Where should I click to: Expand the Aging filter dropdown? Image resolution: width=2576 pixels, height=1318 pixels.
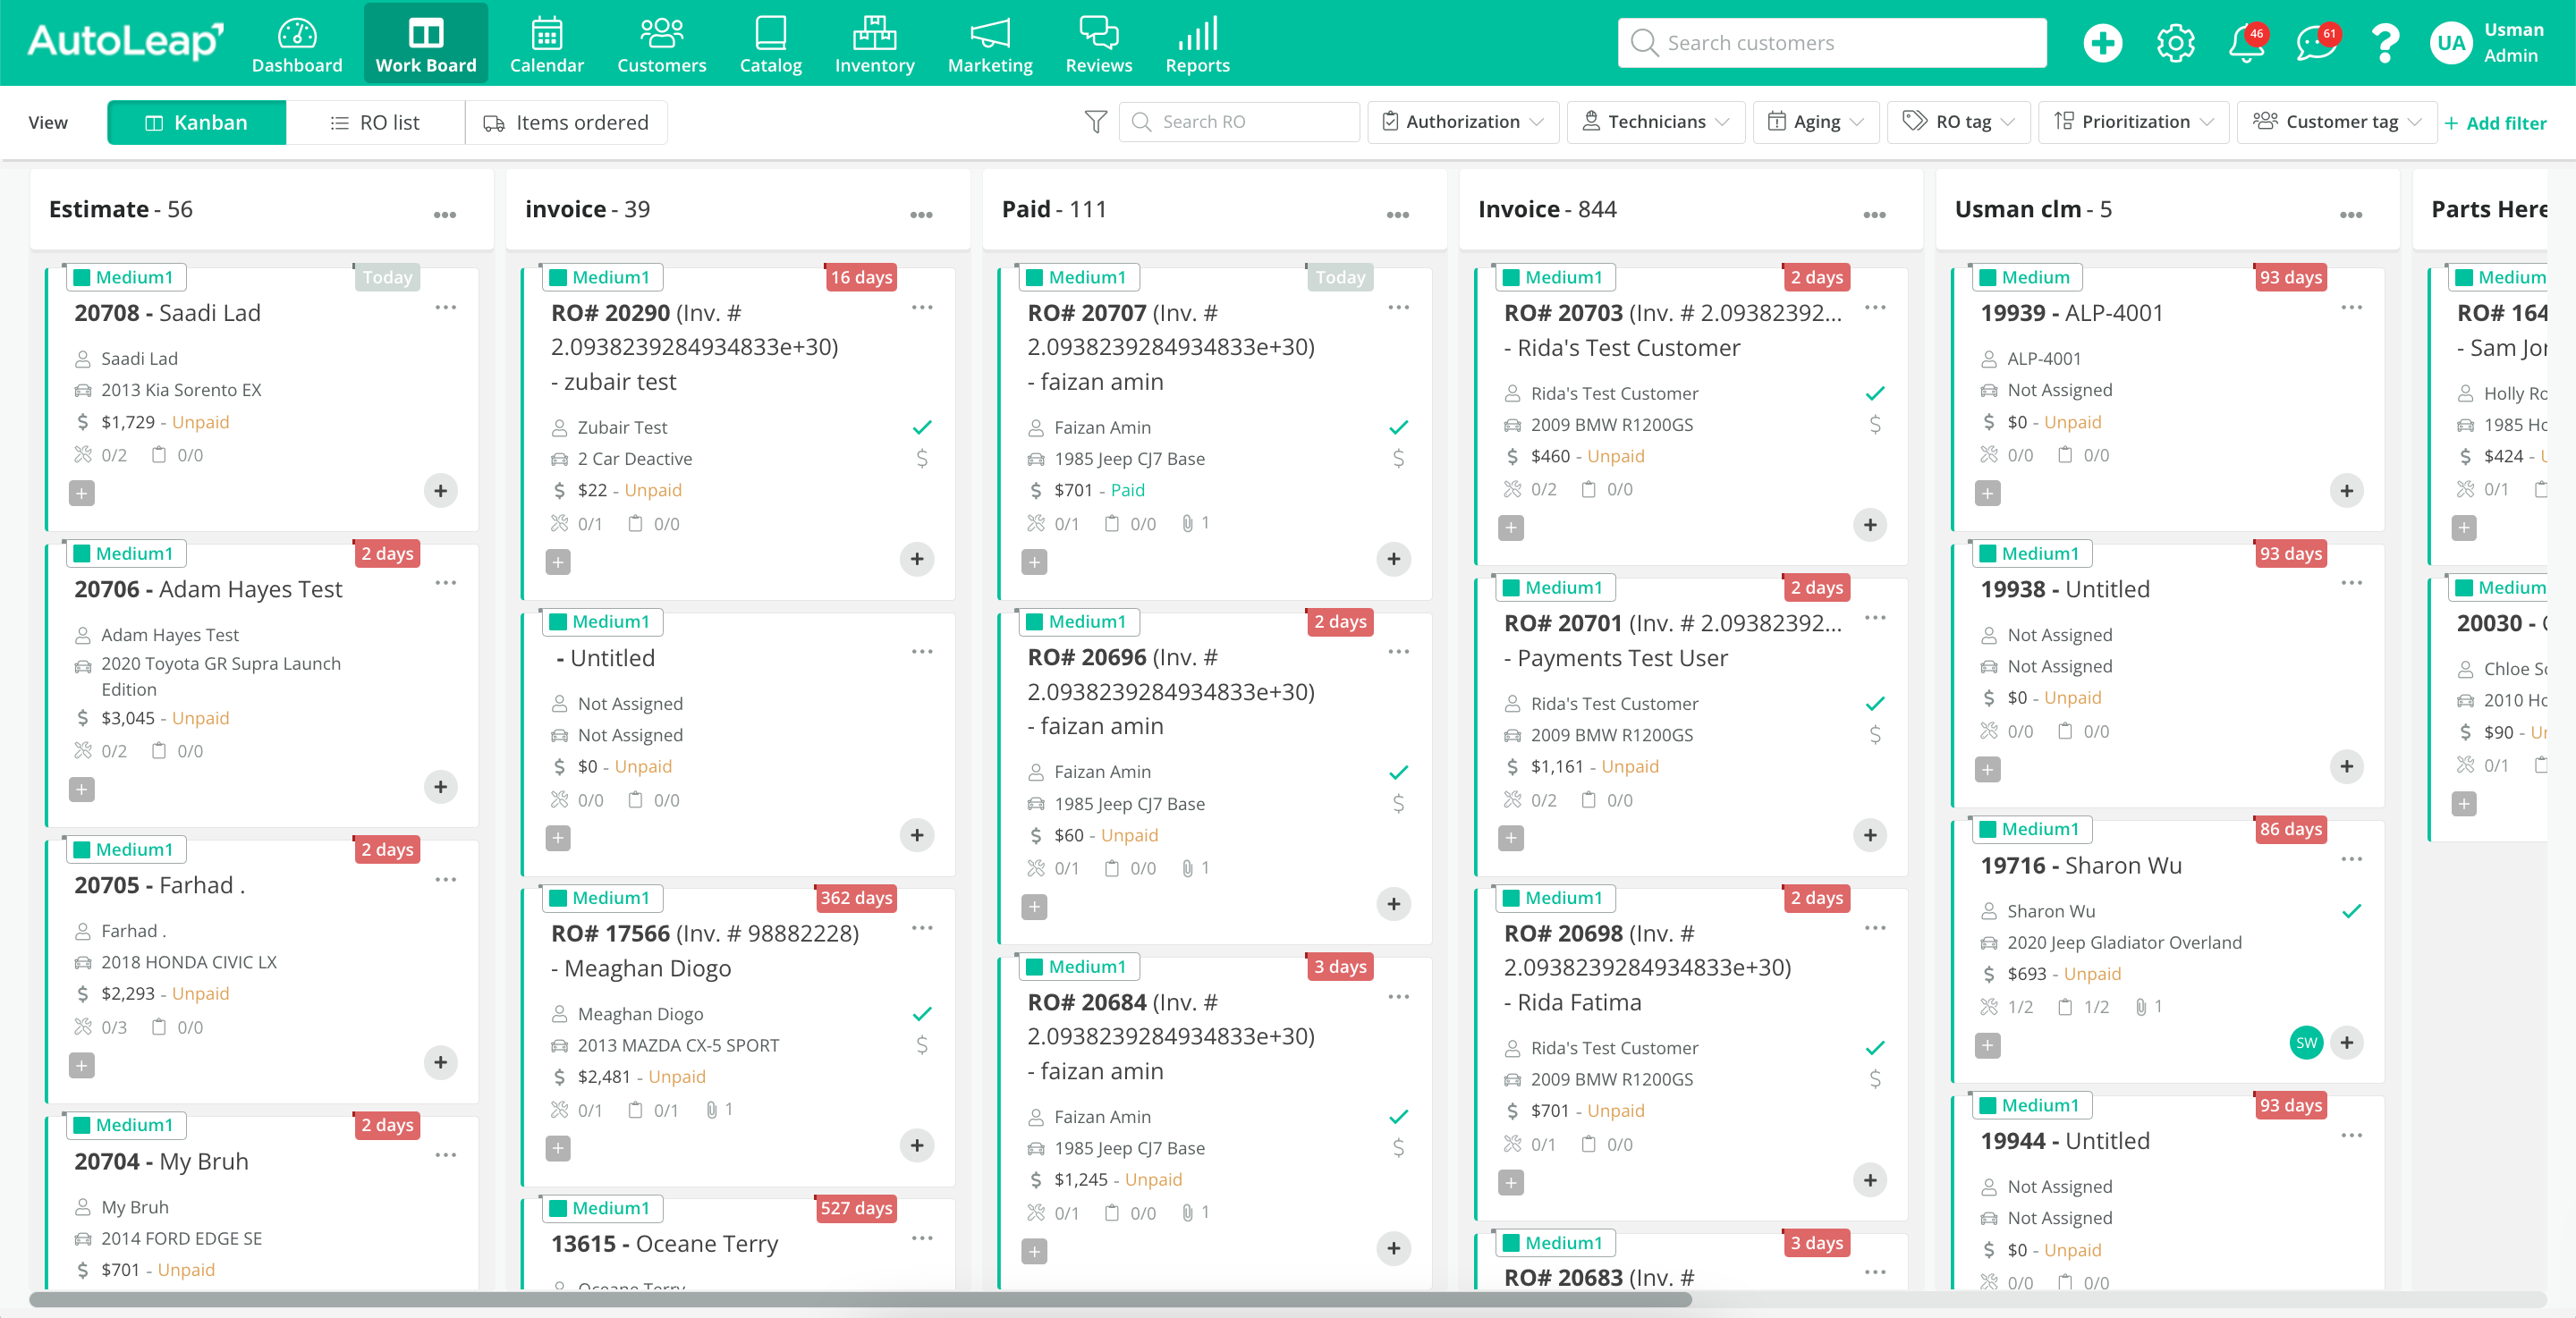click(1815, 122)
